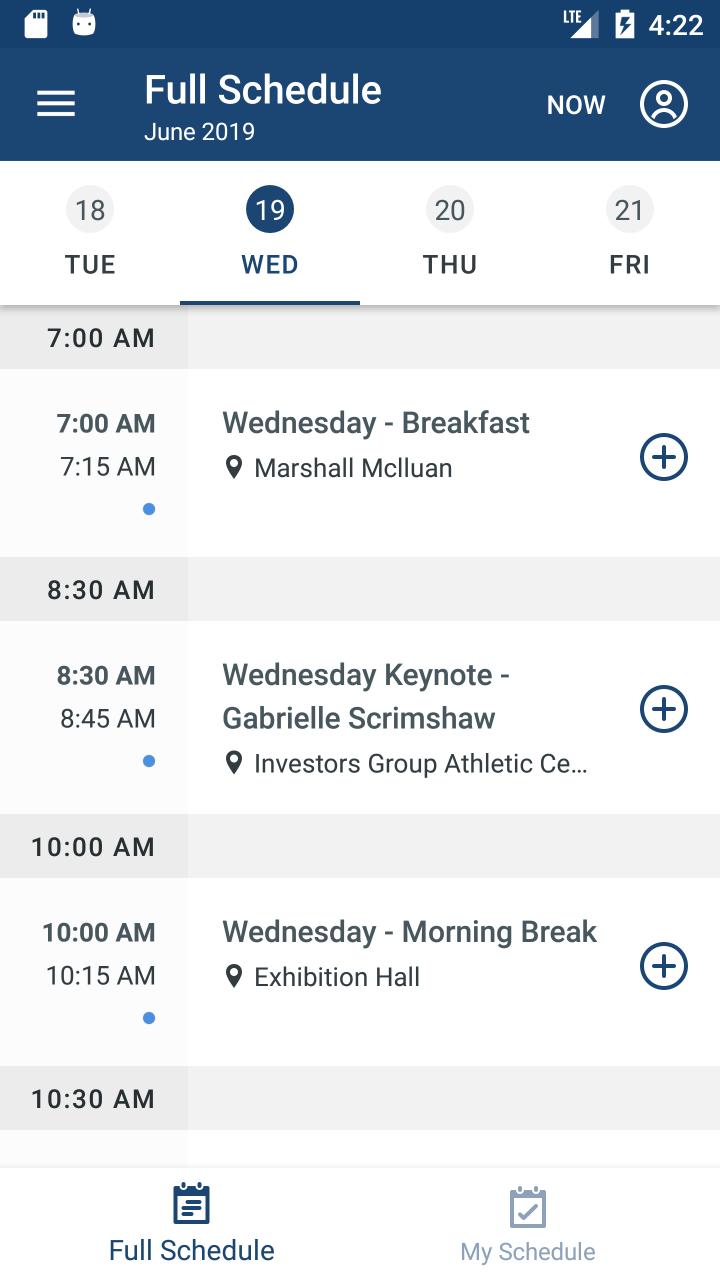Screen dimensions: 720x1280
Task: Tap the Full Schedule calendar icon
Action: (x=191, y=1204)
